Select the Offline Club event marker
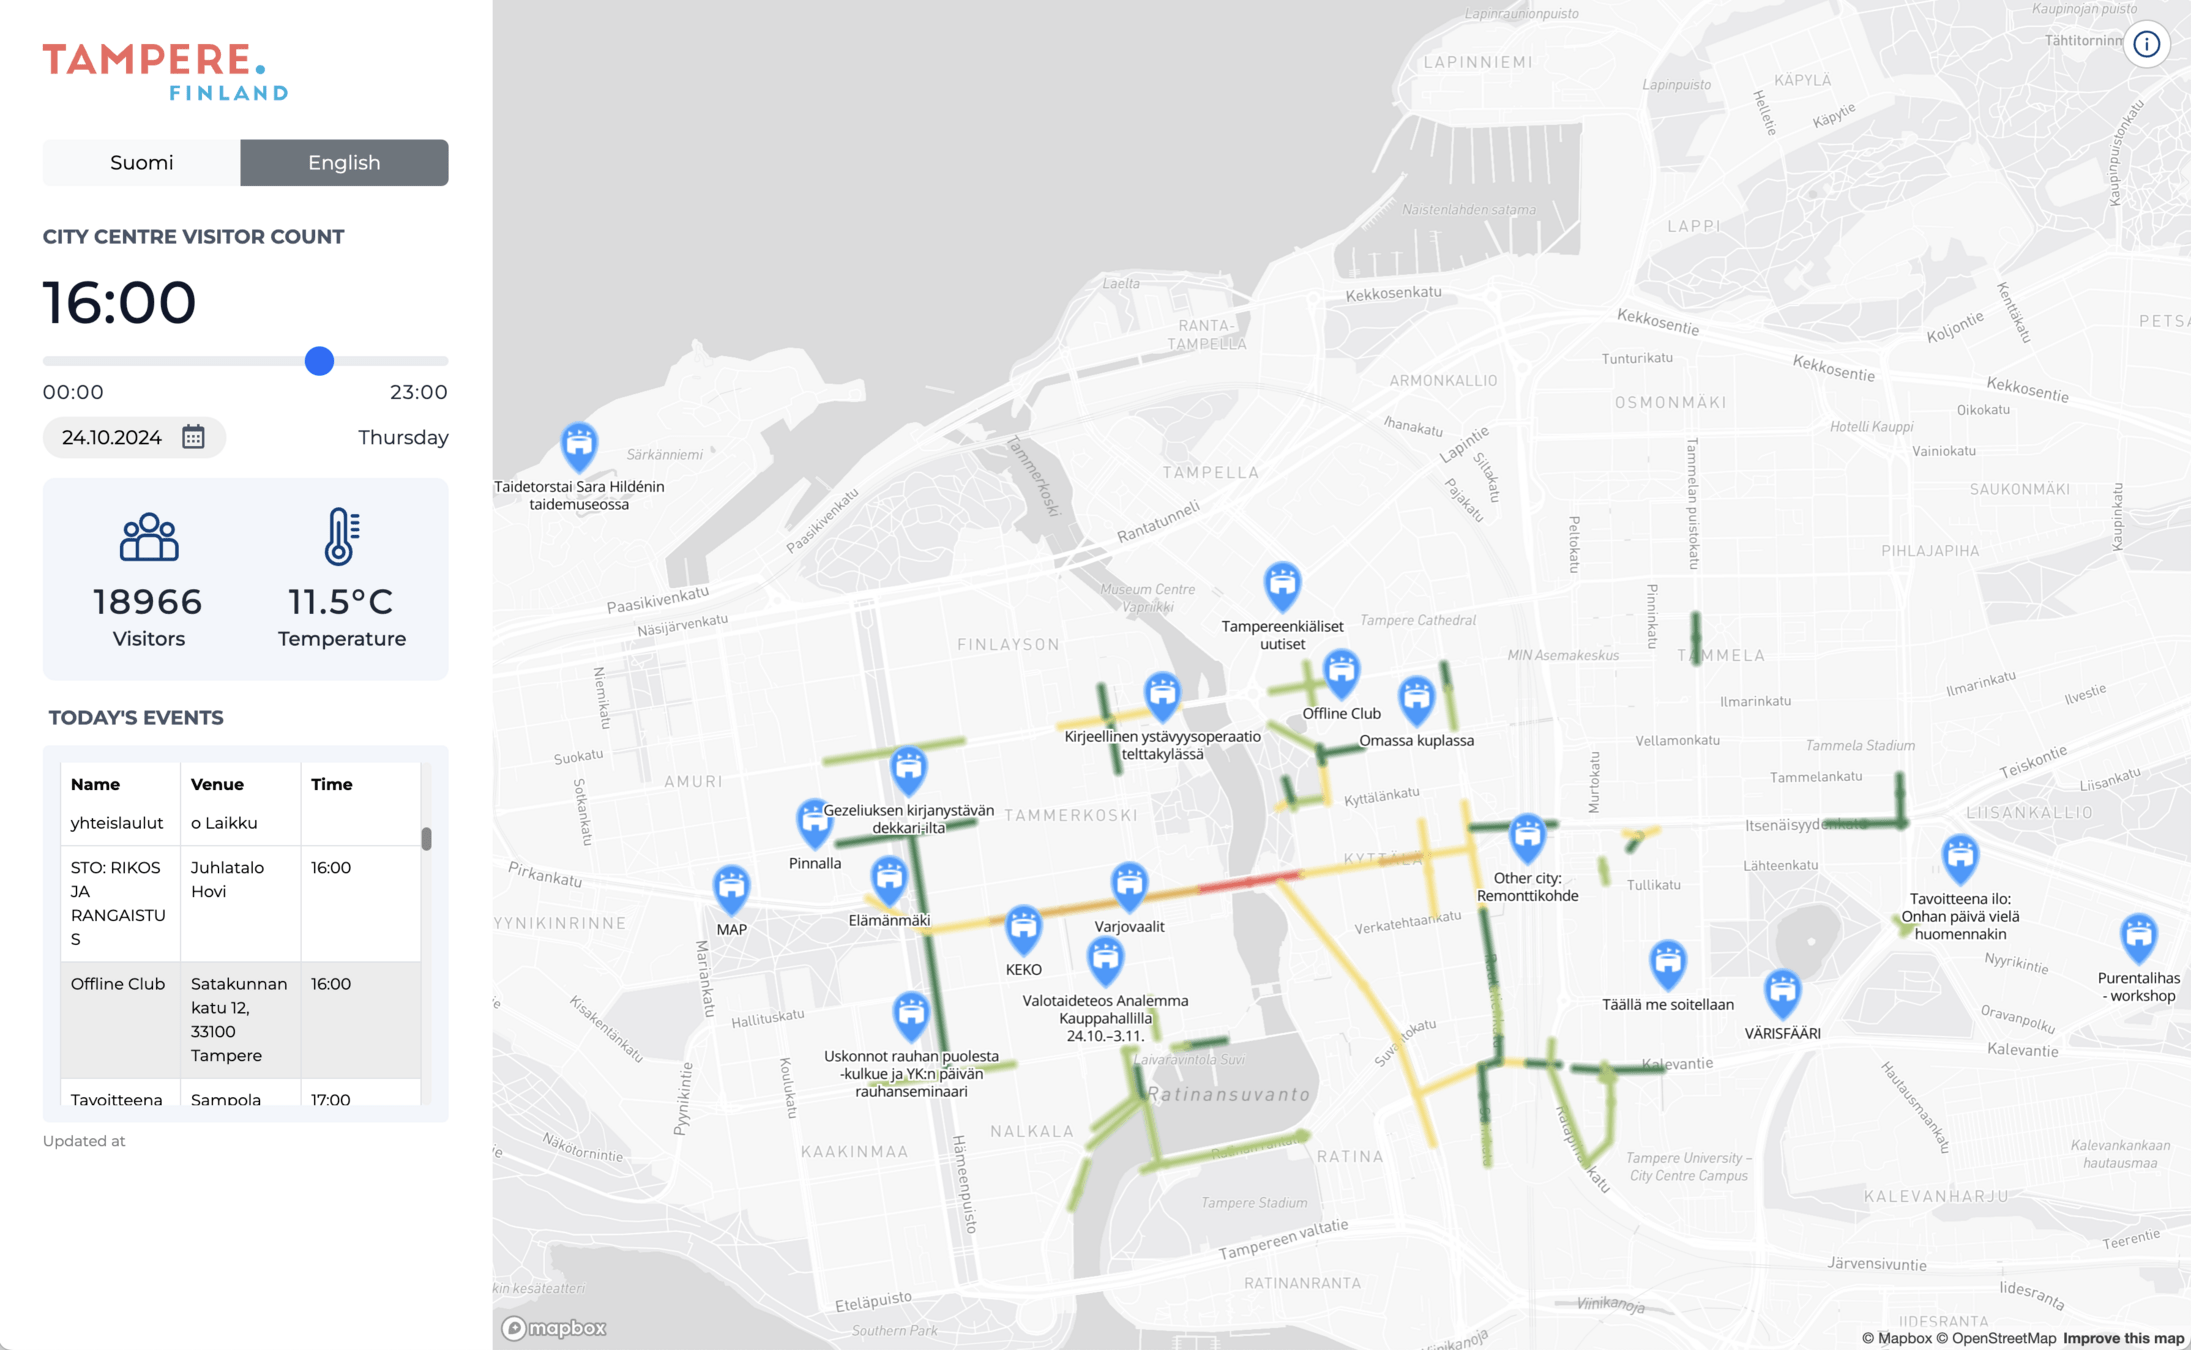 click(x=1341, y=675)
